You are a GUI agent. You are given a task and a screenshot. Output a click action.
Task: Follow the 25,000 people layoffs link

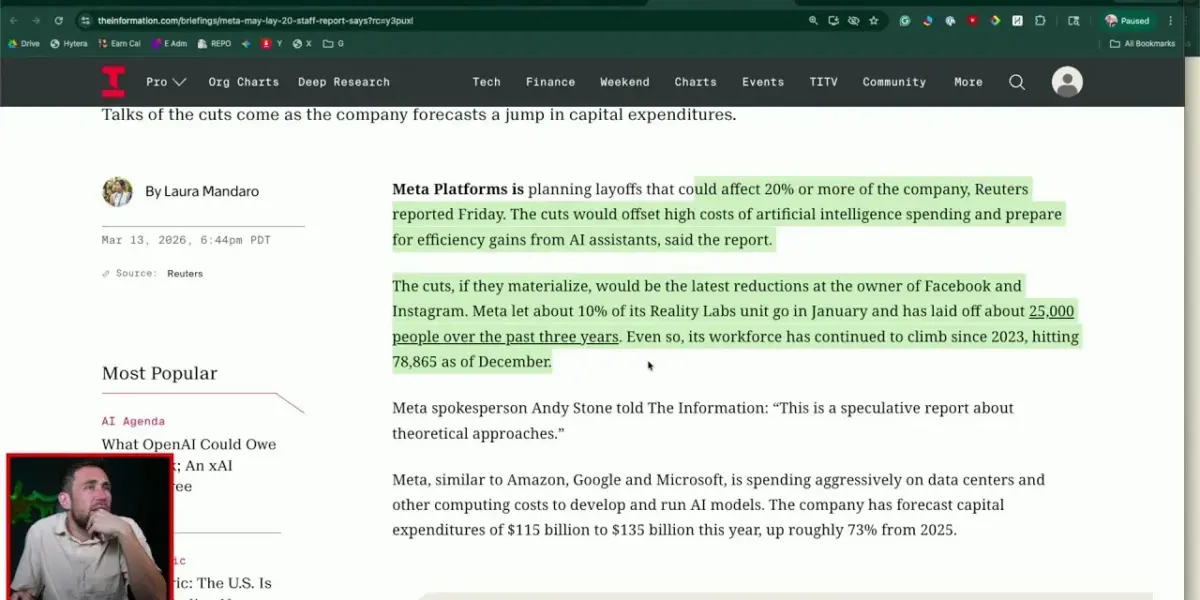[x=1050, y=311]
